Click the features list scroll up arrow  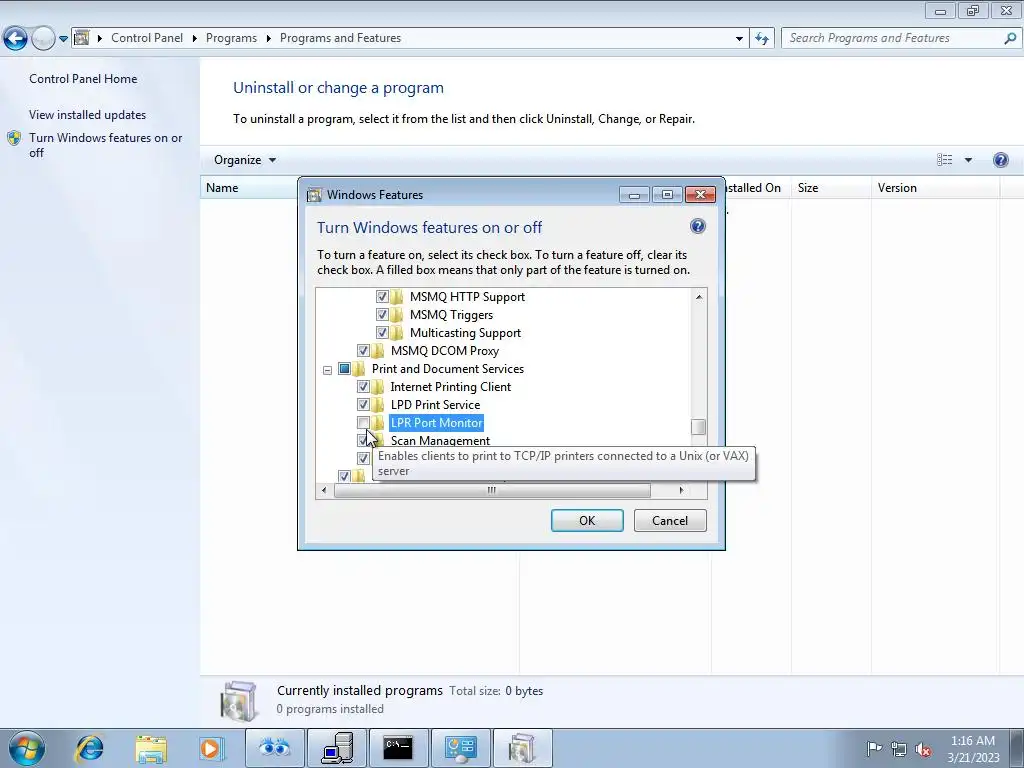click(x=699, y=297)
